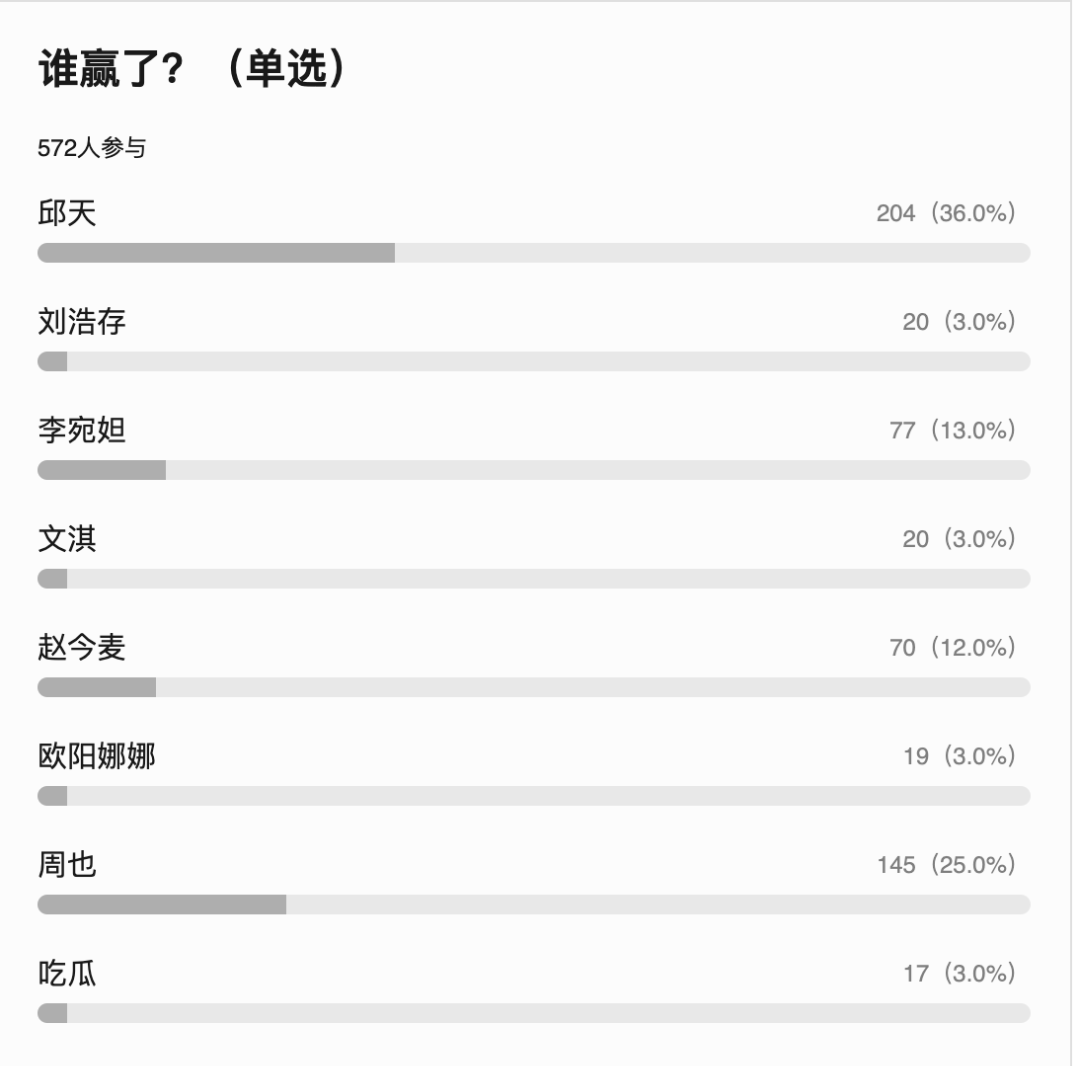Click the "204（36.0%）" vote count
The image size is (1080, 1066).
946,213
